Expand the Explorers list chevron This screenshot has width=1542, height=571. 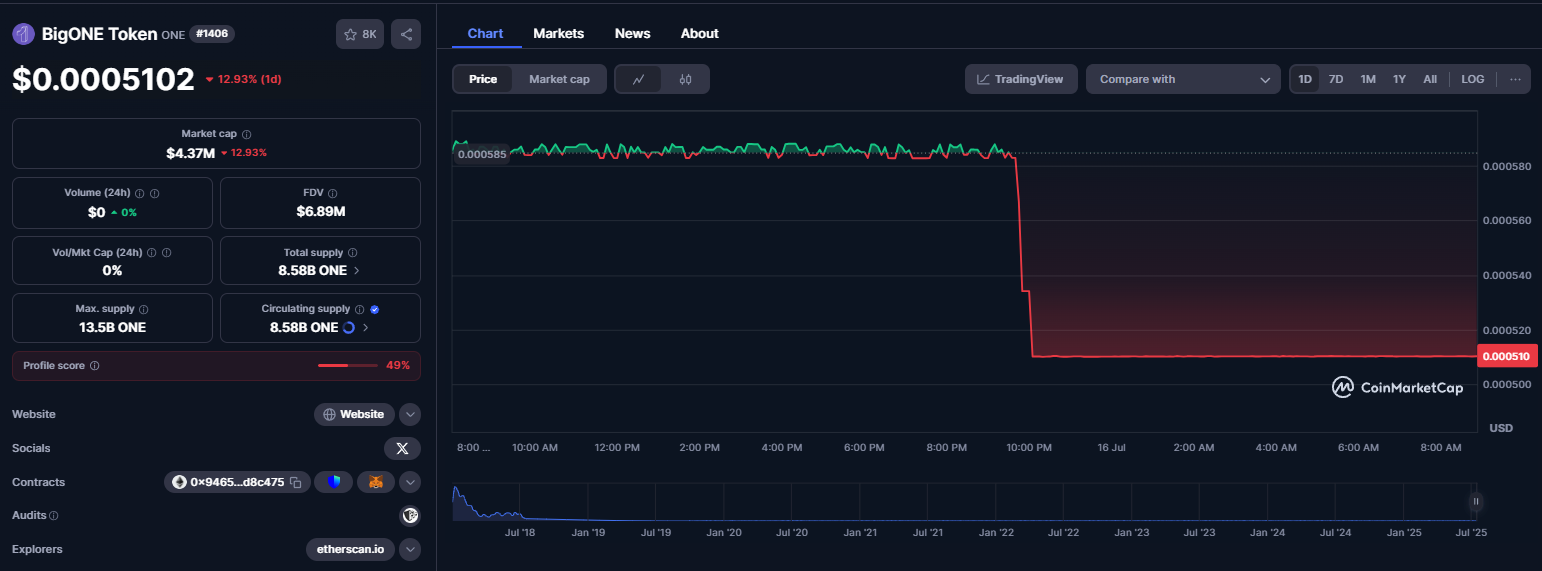(410, 549)
